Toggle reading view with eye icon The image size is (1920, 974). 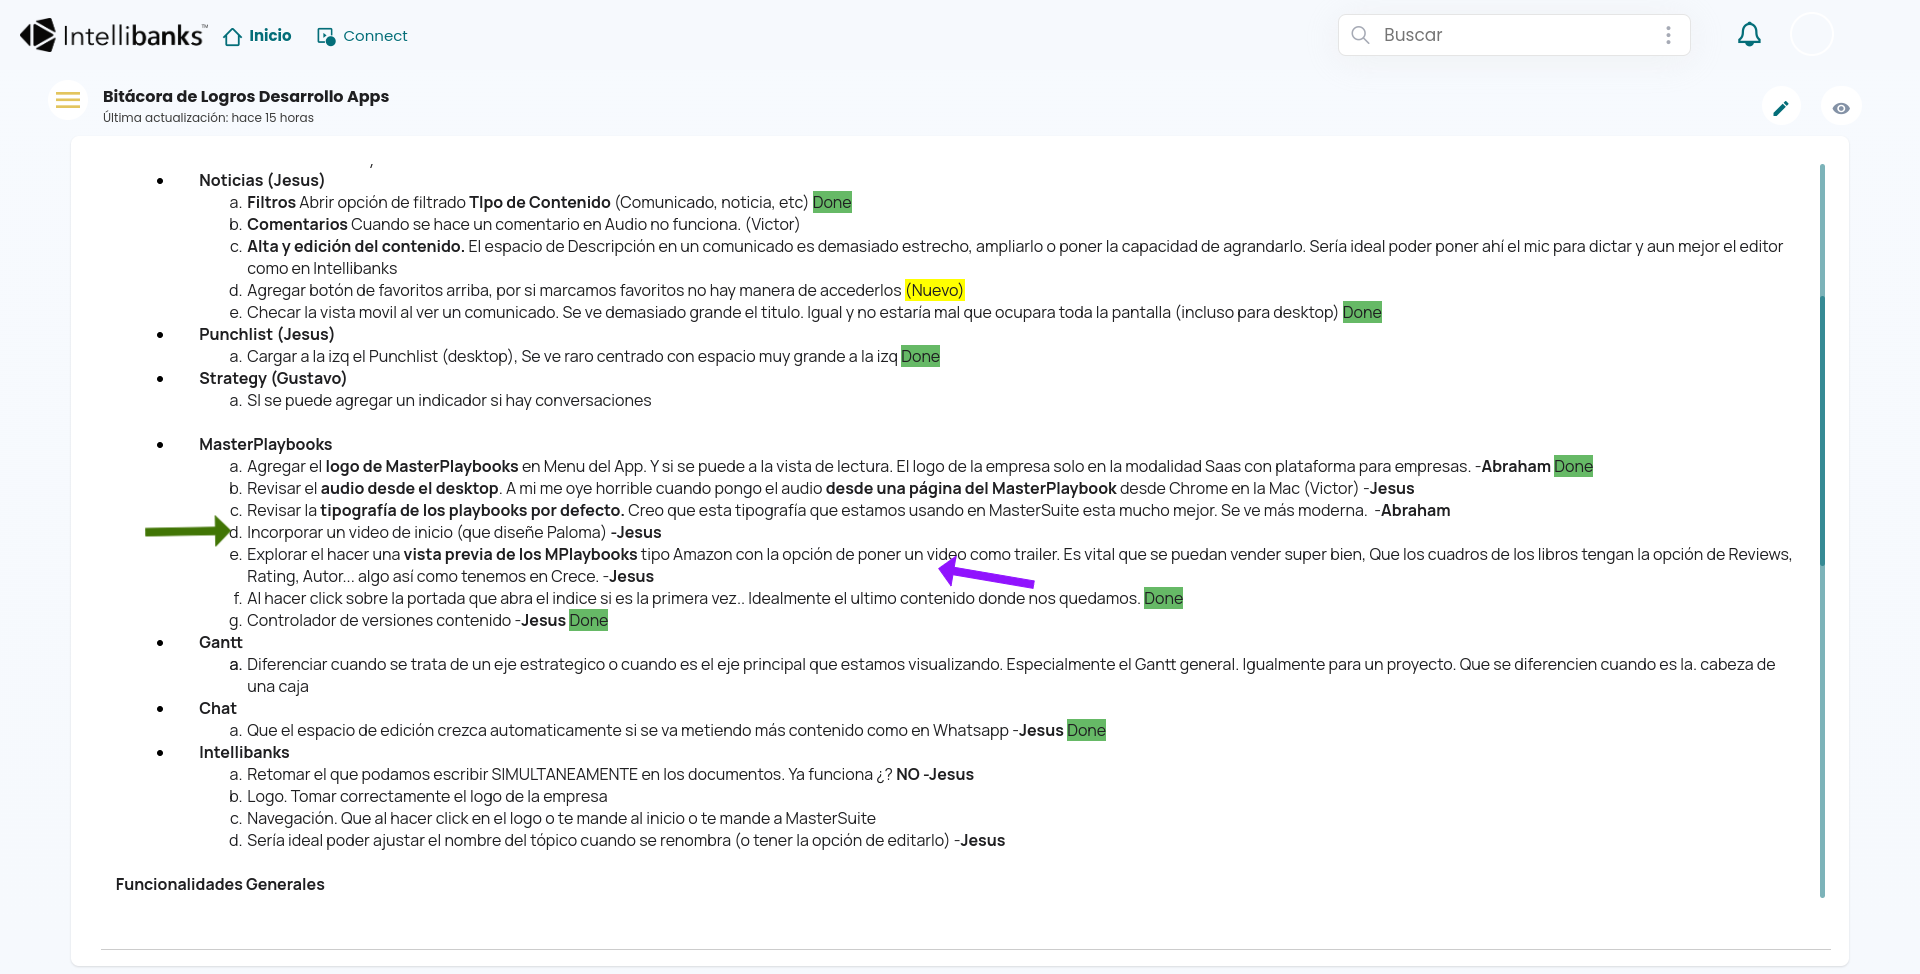point(1841,108)
